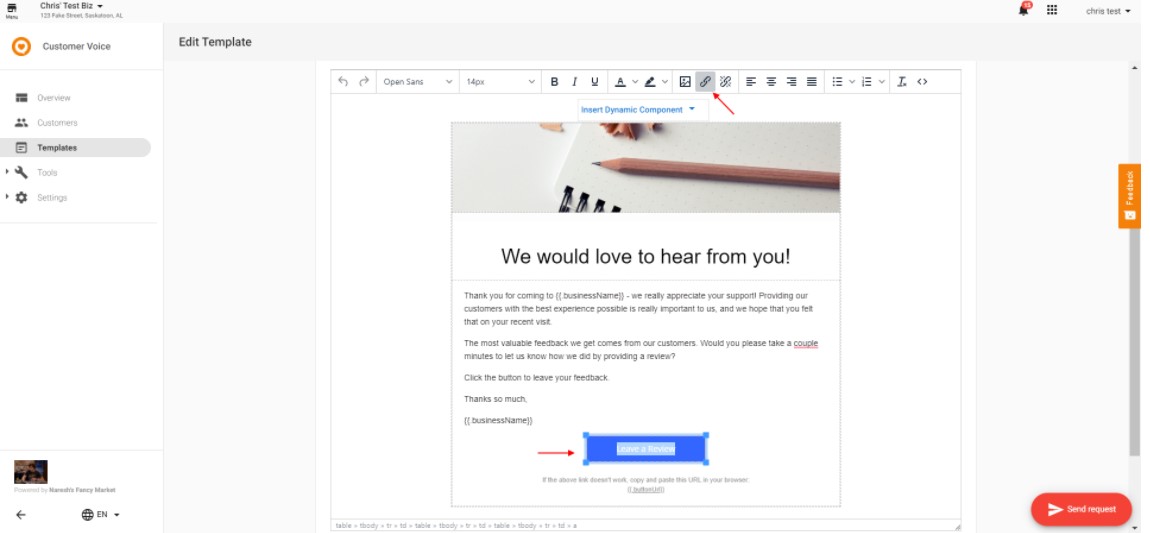Toggle italic formatting
The height and width of the screenshot is (533, 1150).
click(x=574, y=82)
